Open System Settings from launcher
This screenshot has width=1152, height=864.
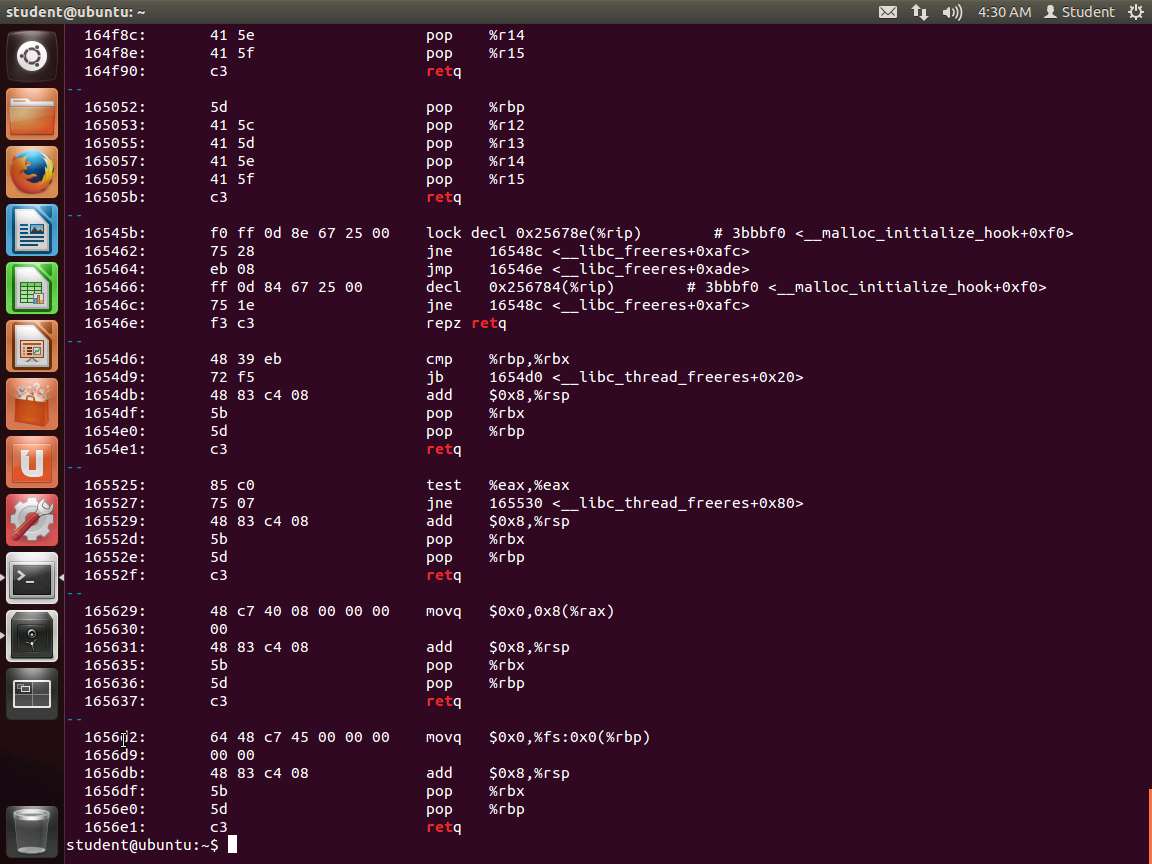click(x=32, y=521)
